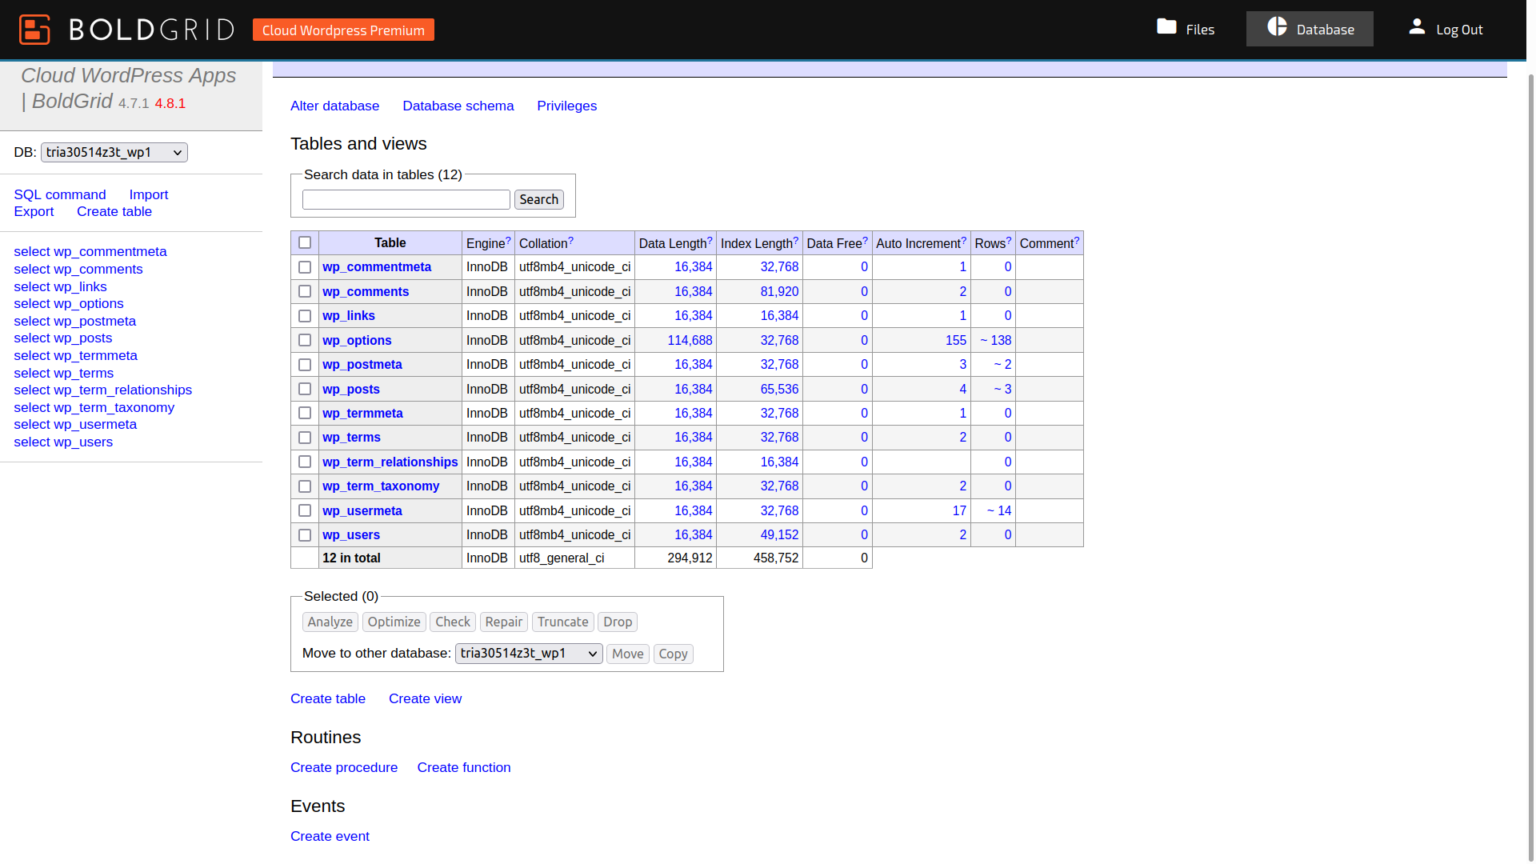Toggle the select-all tables checkbox

(305, 242)
